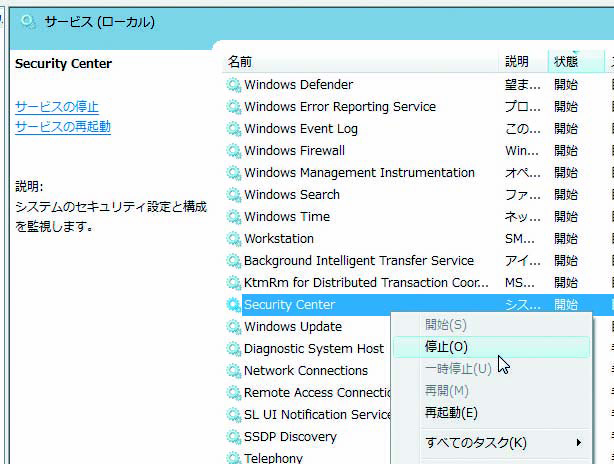Select the Windows Error Reporting Service name
The width and height of the screenshot is (614, 464).
340,107
